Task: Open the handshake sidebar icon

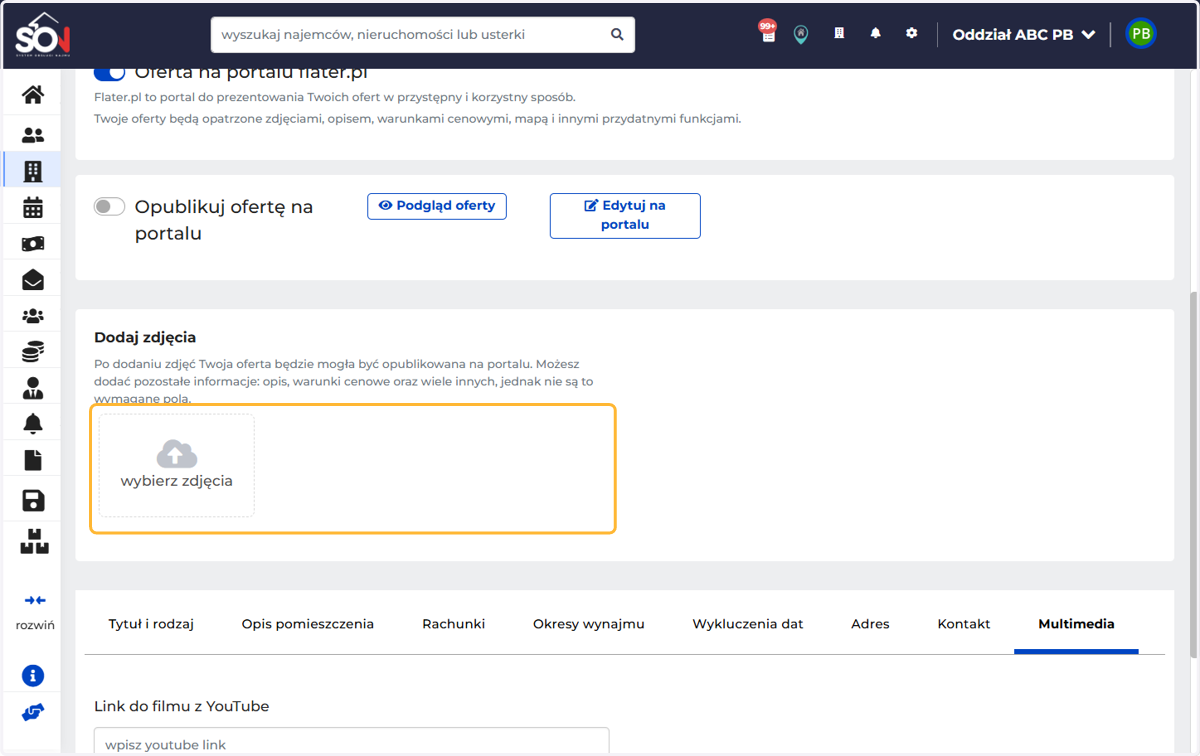Action: coord(33,713)
